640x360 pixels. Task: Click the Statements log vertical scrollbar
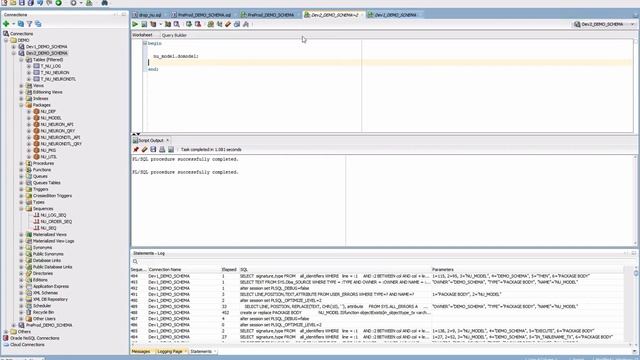(x=636, y=306)
